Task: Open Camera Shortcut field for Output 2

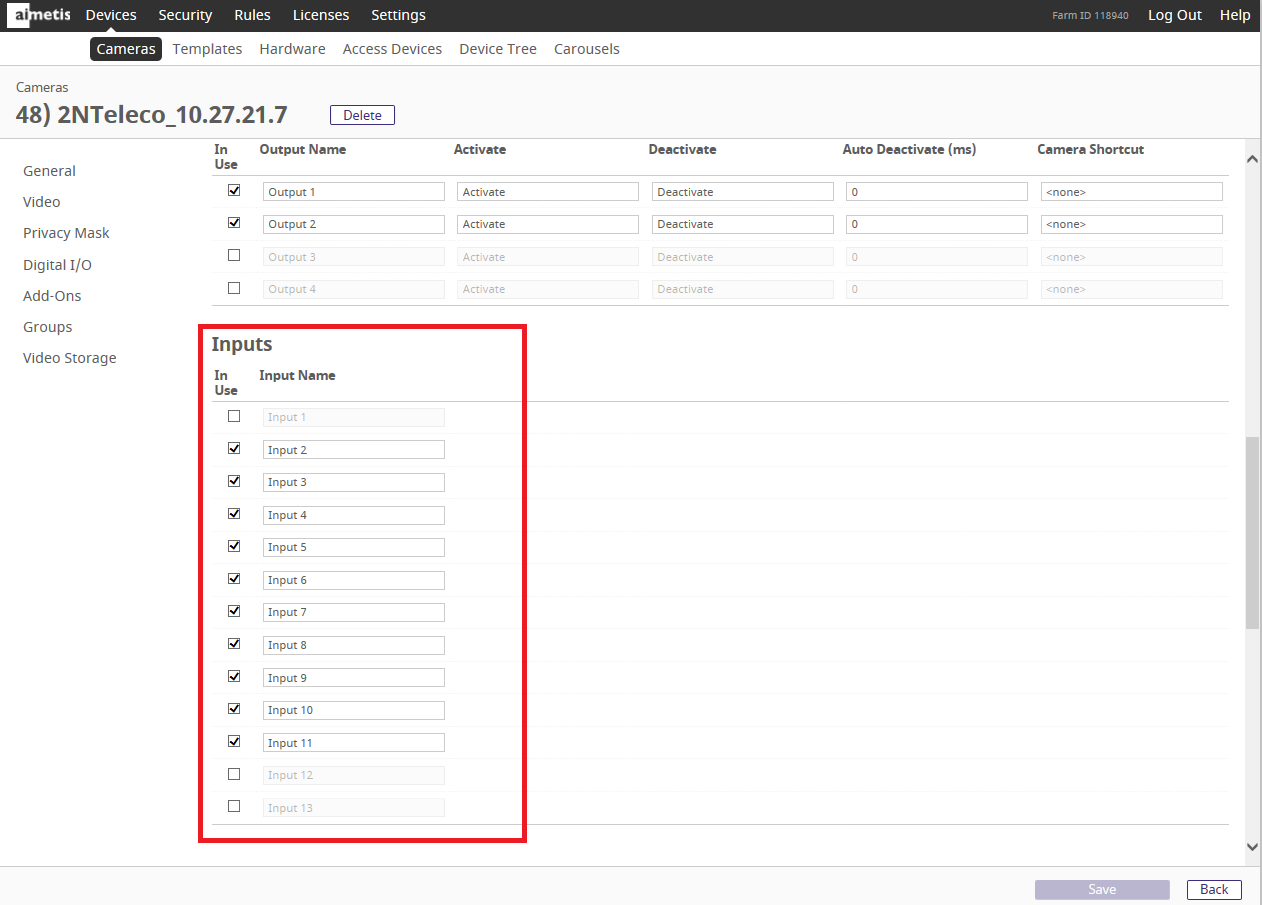Action: coord(1131,224)
